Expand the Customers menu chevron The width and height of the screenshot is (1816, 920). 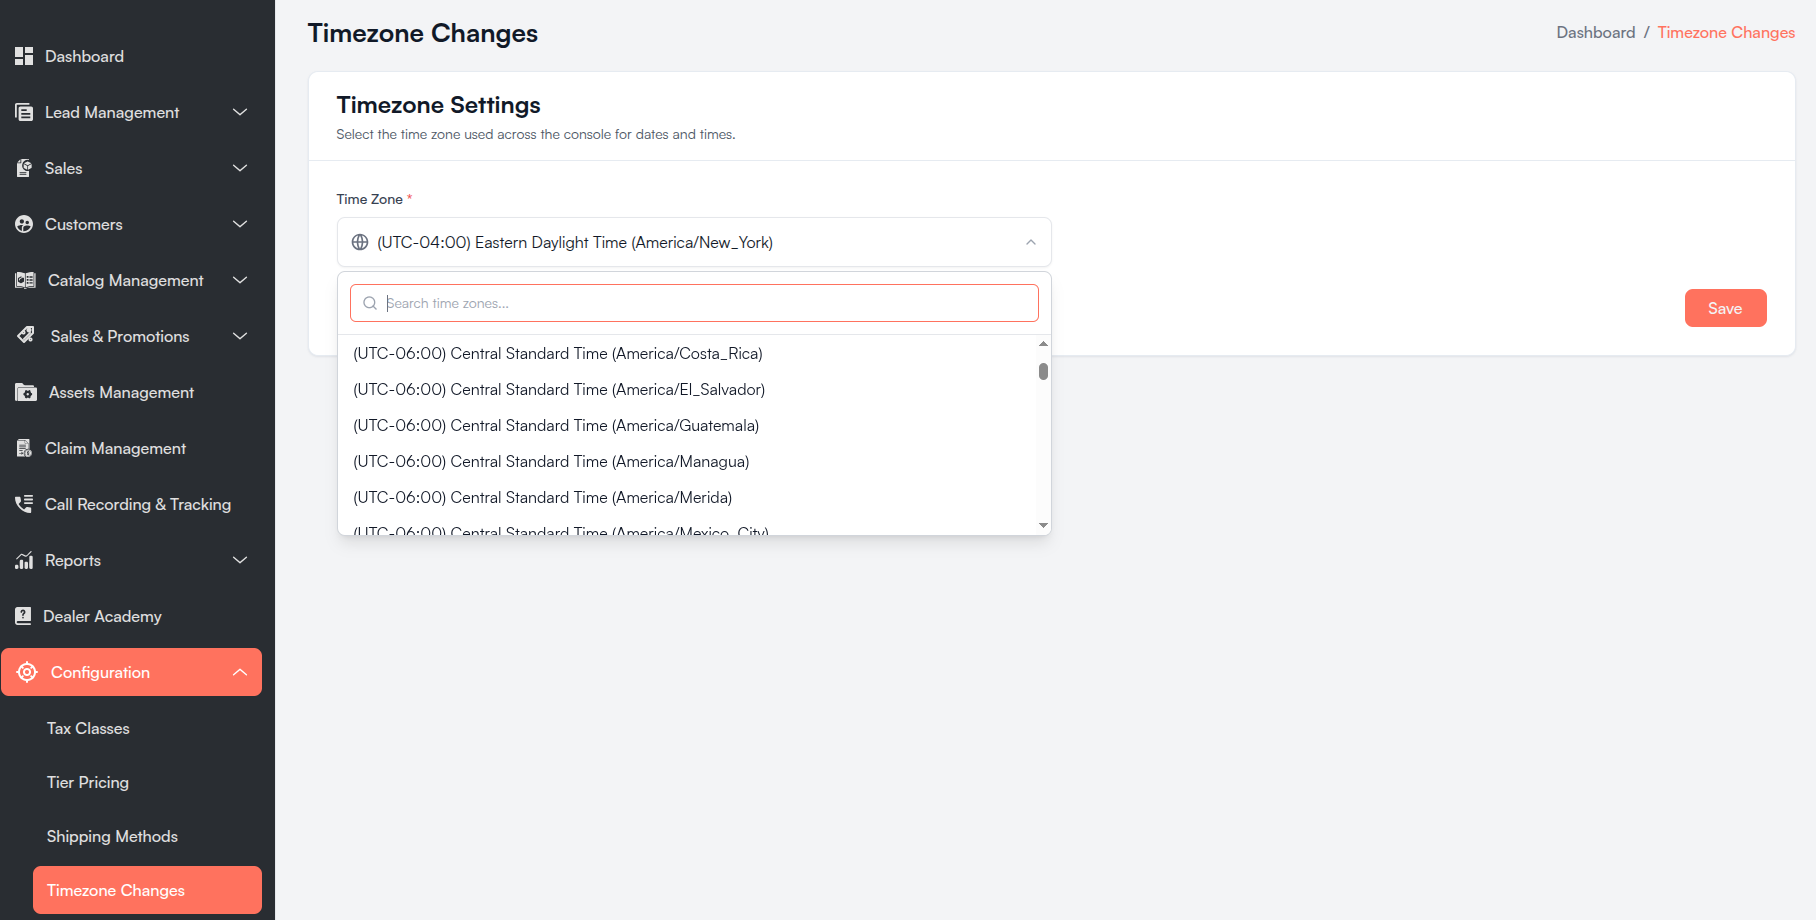click(240, 224)
